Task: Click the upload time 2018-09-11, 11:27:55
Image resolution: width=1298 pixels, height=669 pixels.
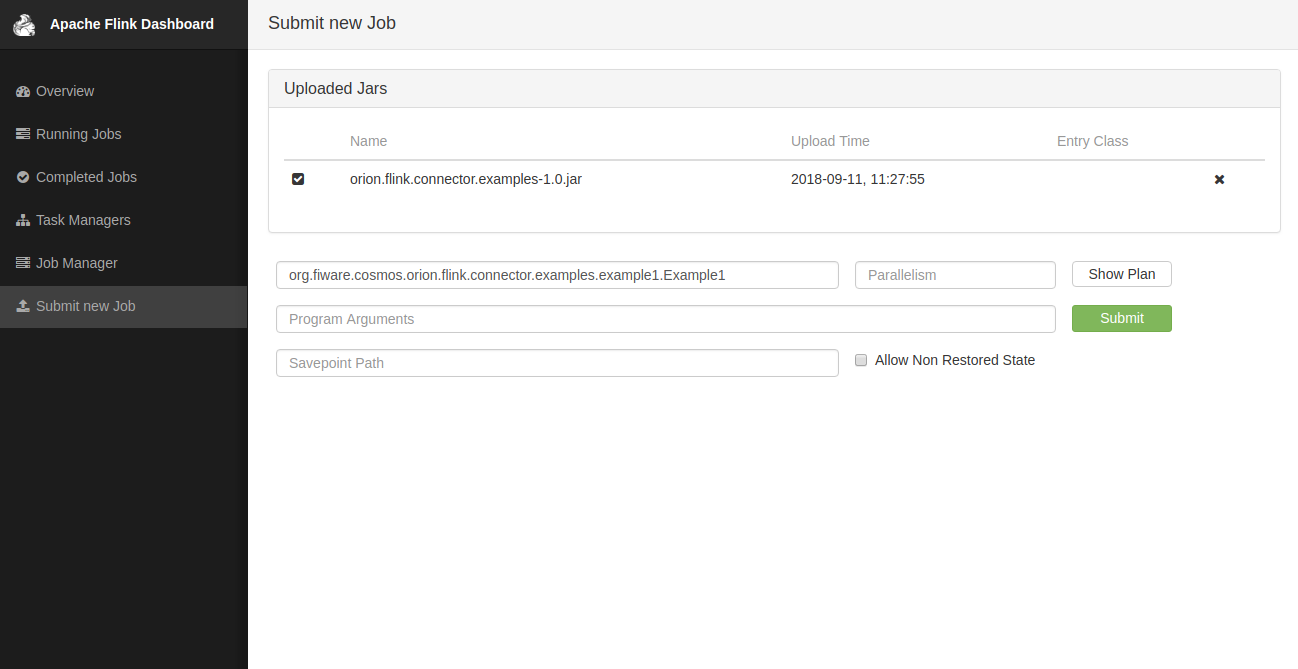Action: pyautogui.click(x=858, y=179)
